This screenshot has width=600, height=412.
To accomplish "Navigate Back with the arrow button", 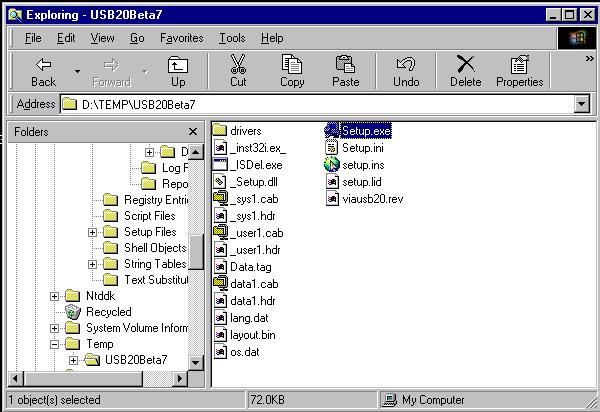I will (43, 70).
